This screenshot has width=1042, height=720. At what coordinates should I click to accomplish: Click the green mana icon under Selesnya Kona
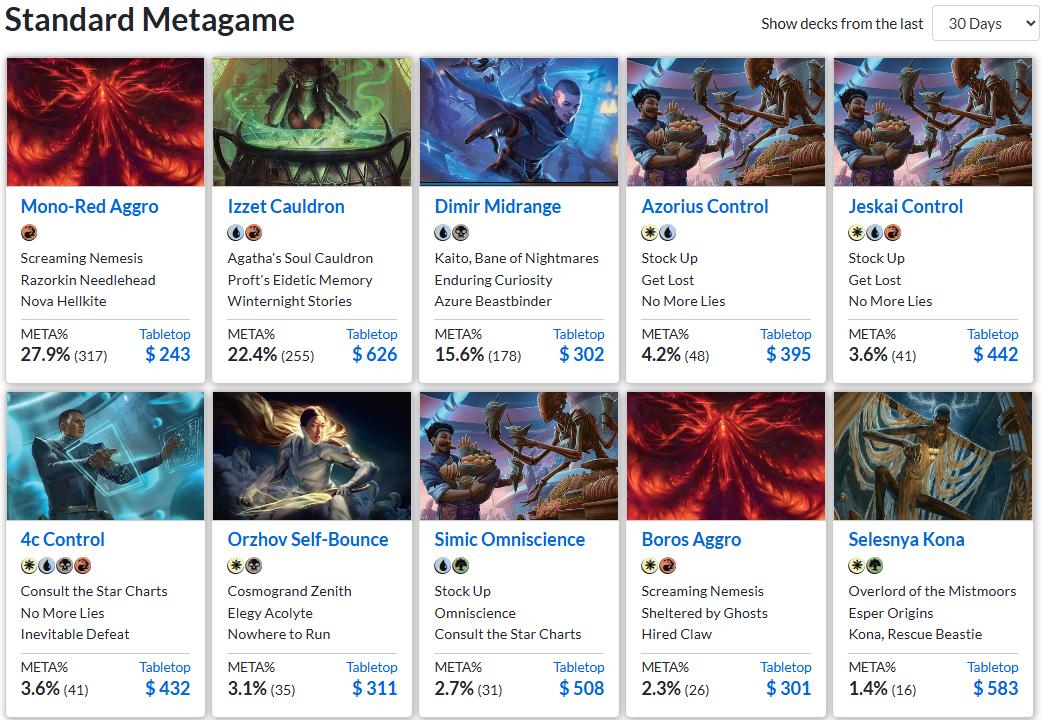(874, 566)
